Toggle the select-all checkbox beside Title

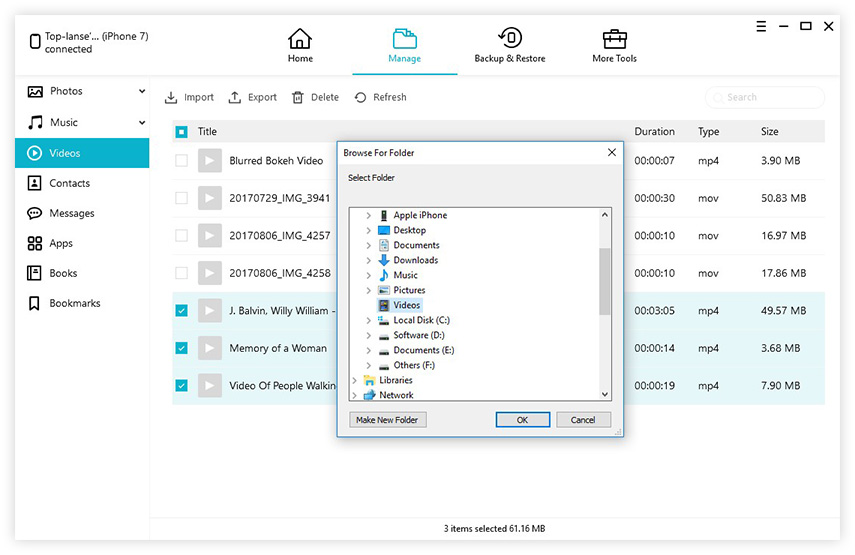(181, 132)
